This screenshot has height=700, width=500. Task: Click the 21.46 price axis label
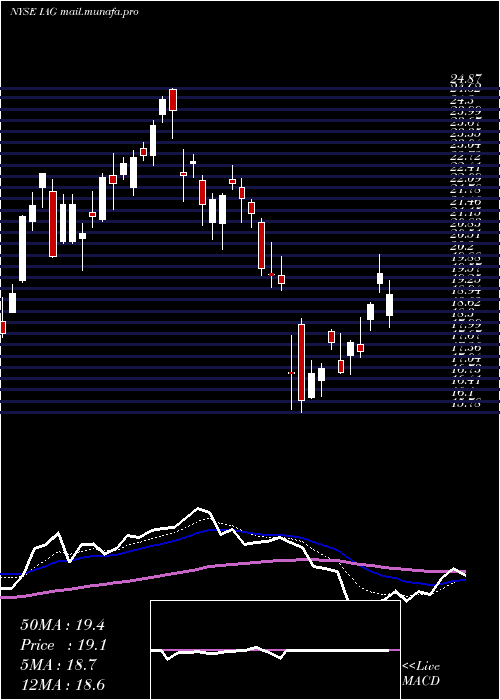point(465,202)
